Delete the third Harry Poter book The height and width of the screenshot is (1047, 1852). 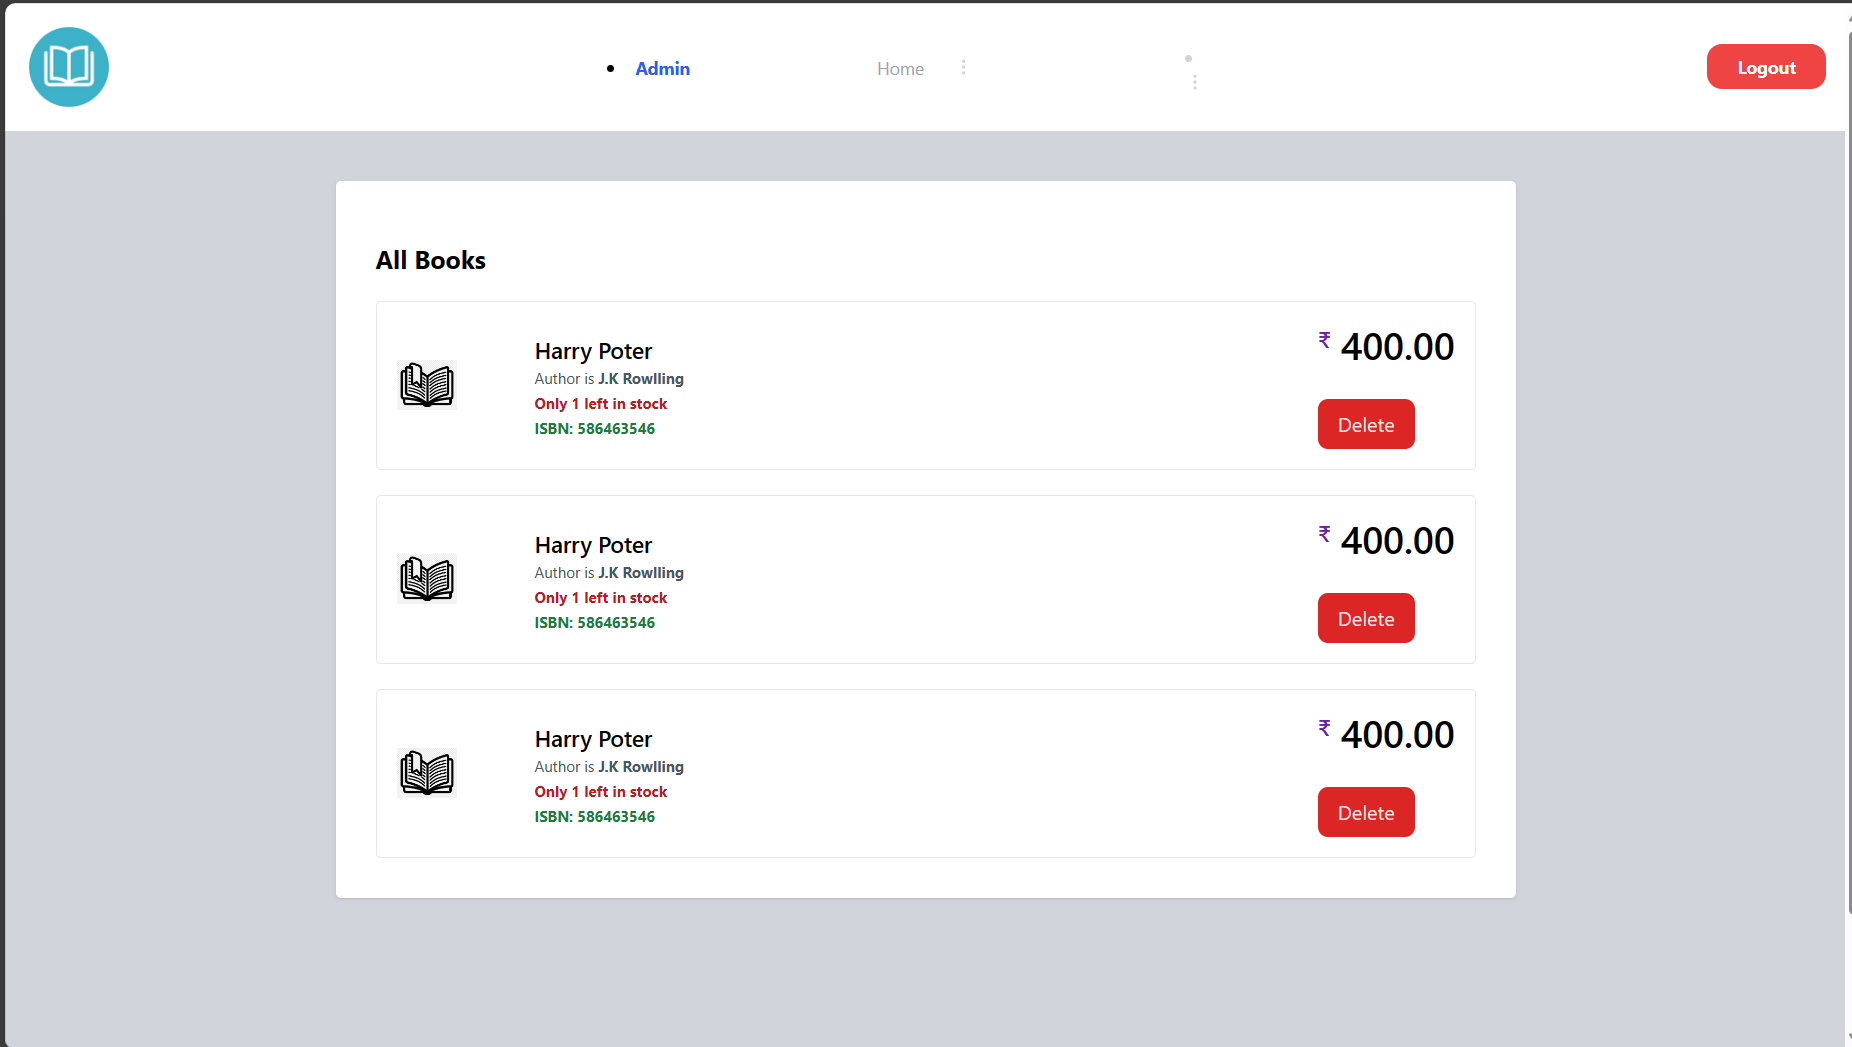(x=1365, y=812)
